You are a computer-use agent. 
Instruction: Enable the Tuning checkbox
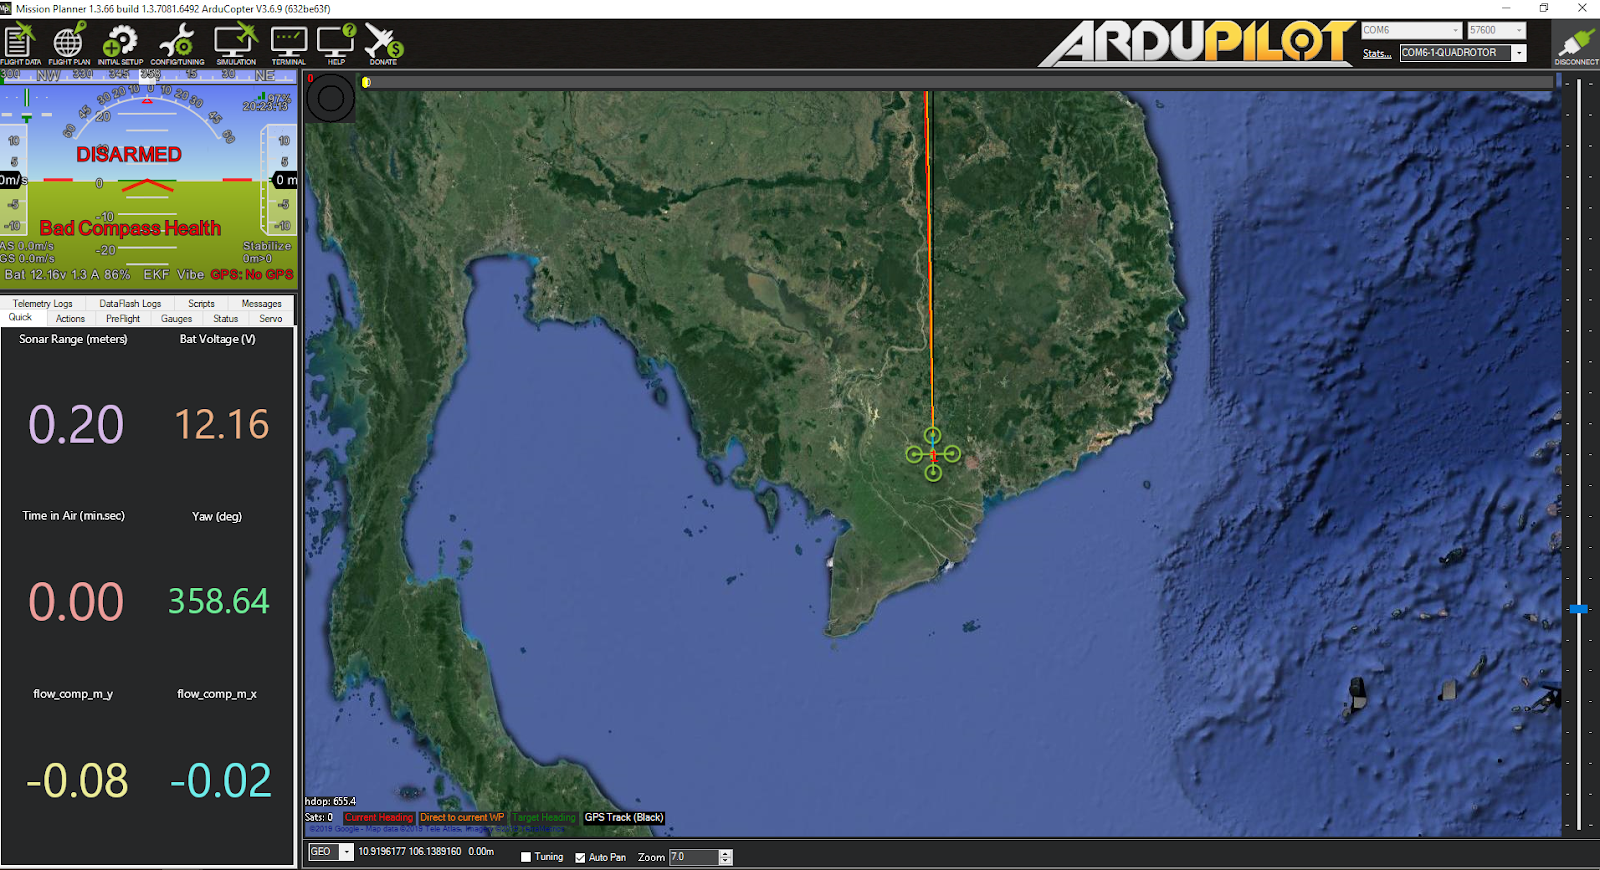[526, 857]
